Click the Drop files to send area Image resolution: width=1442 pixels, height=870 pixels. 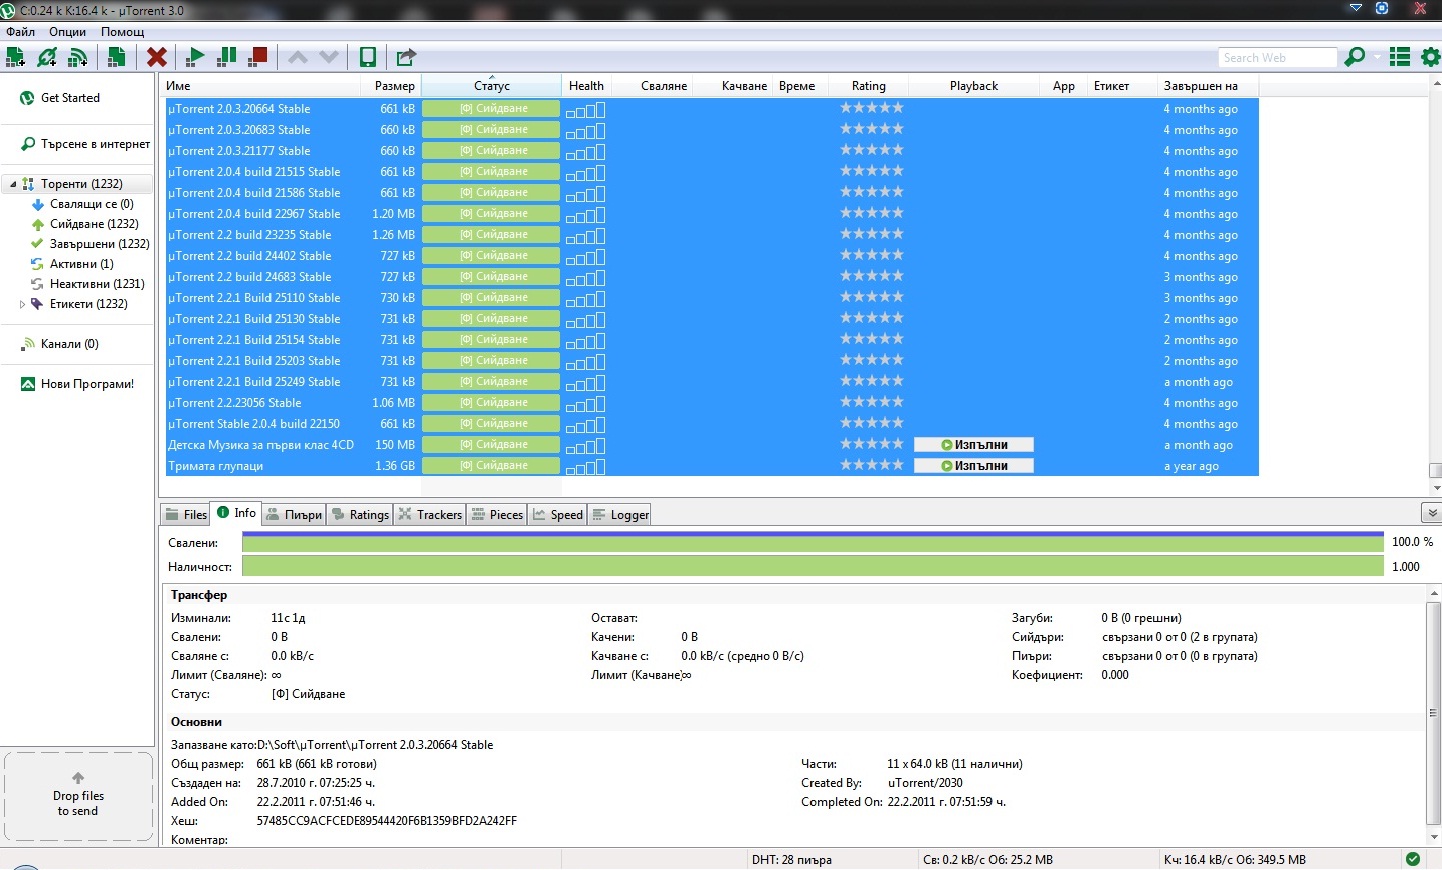(x=79, y=797)
